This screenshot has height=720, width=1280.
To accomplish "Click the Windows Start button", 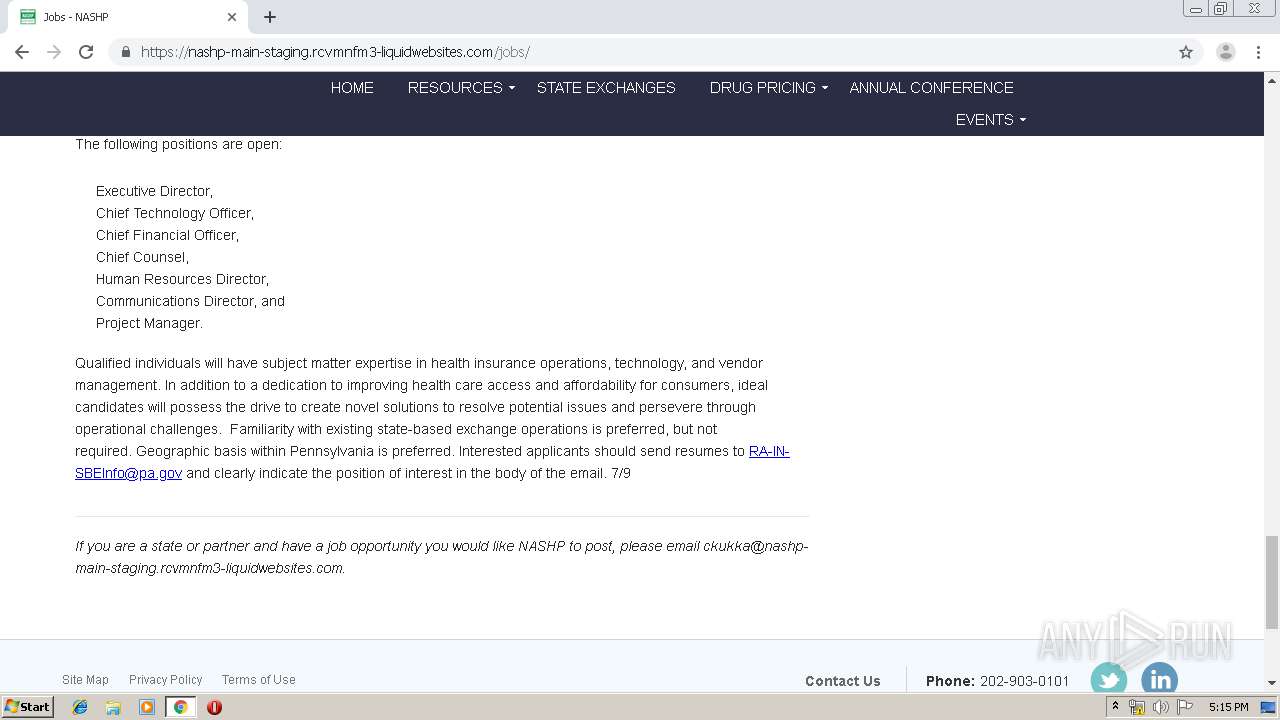I will [x=28, y=706].
